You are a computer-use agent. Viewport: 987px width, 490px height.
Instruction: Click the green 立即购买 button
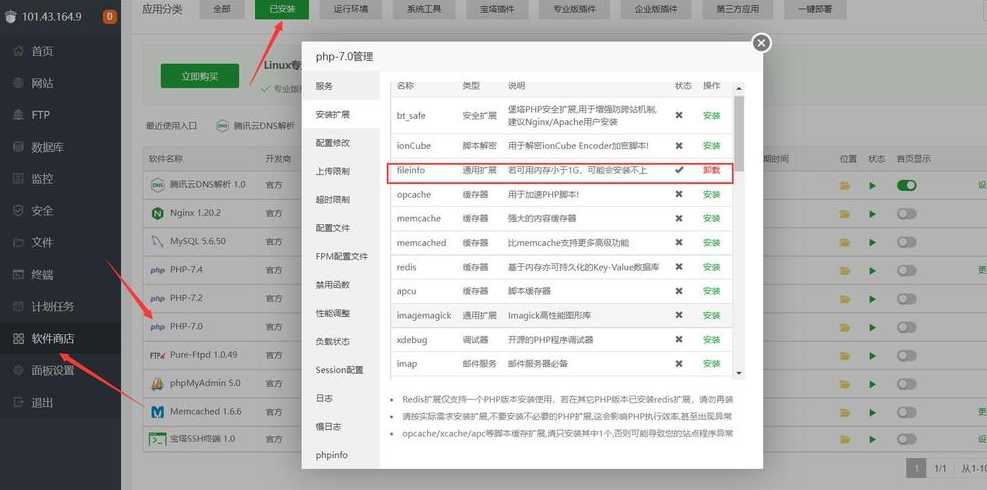[200, 76]
